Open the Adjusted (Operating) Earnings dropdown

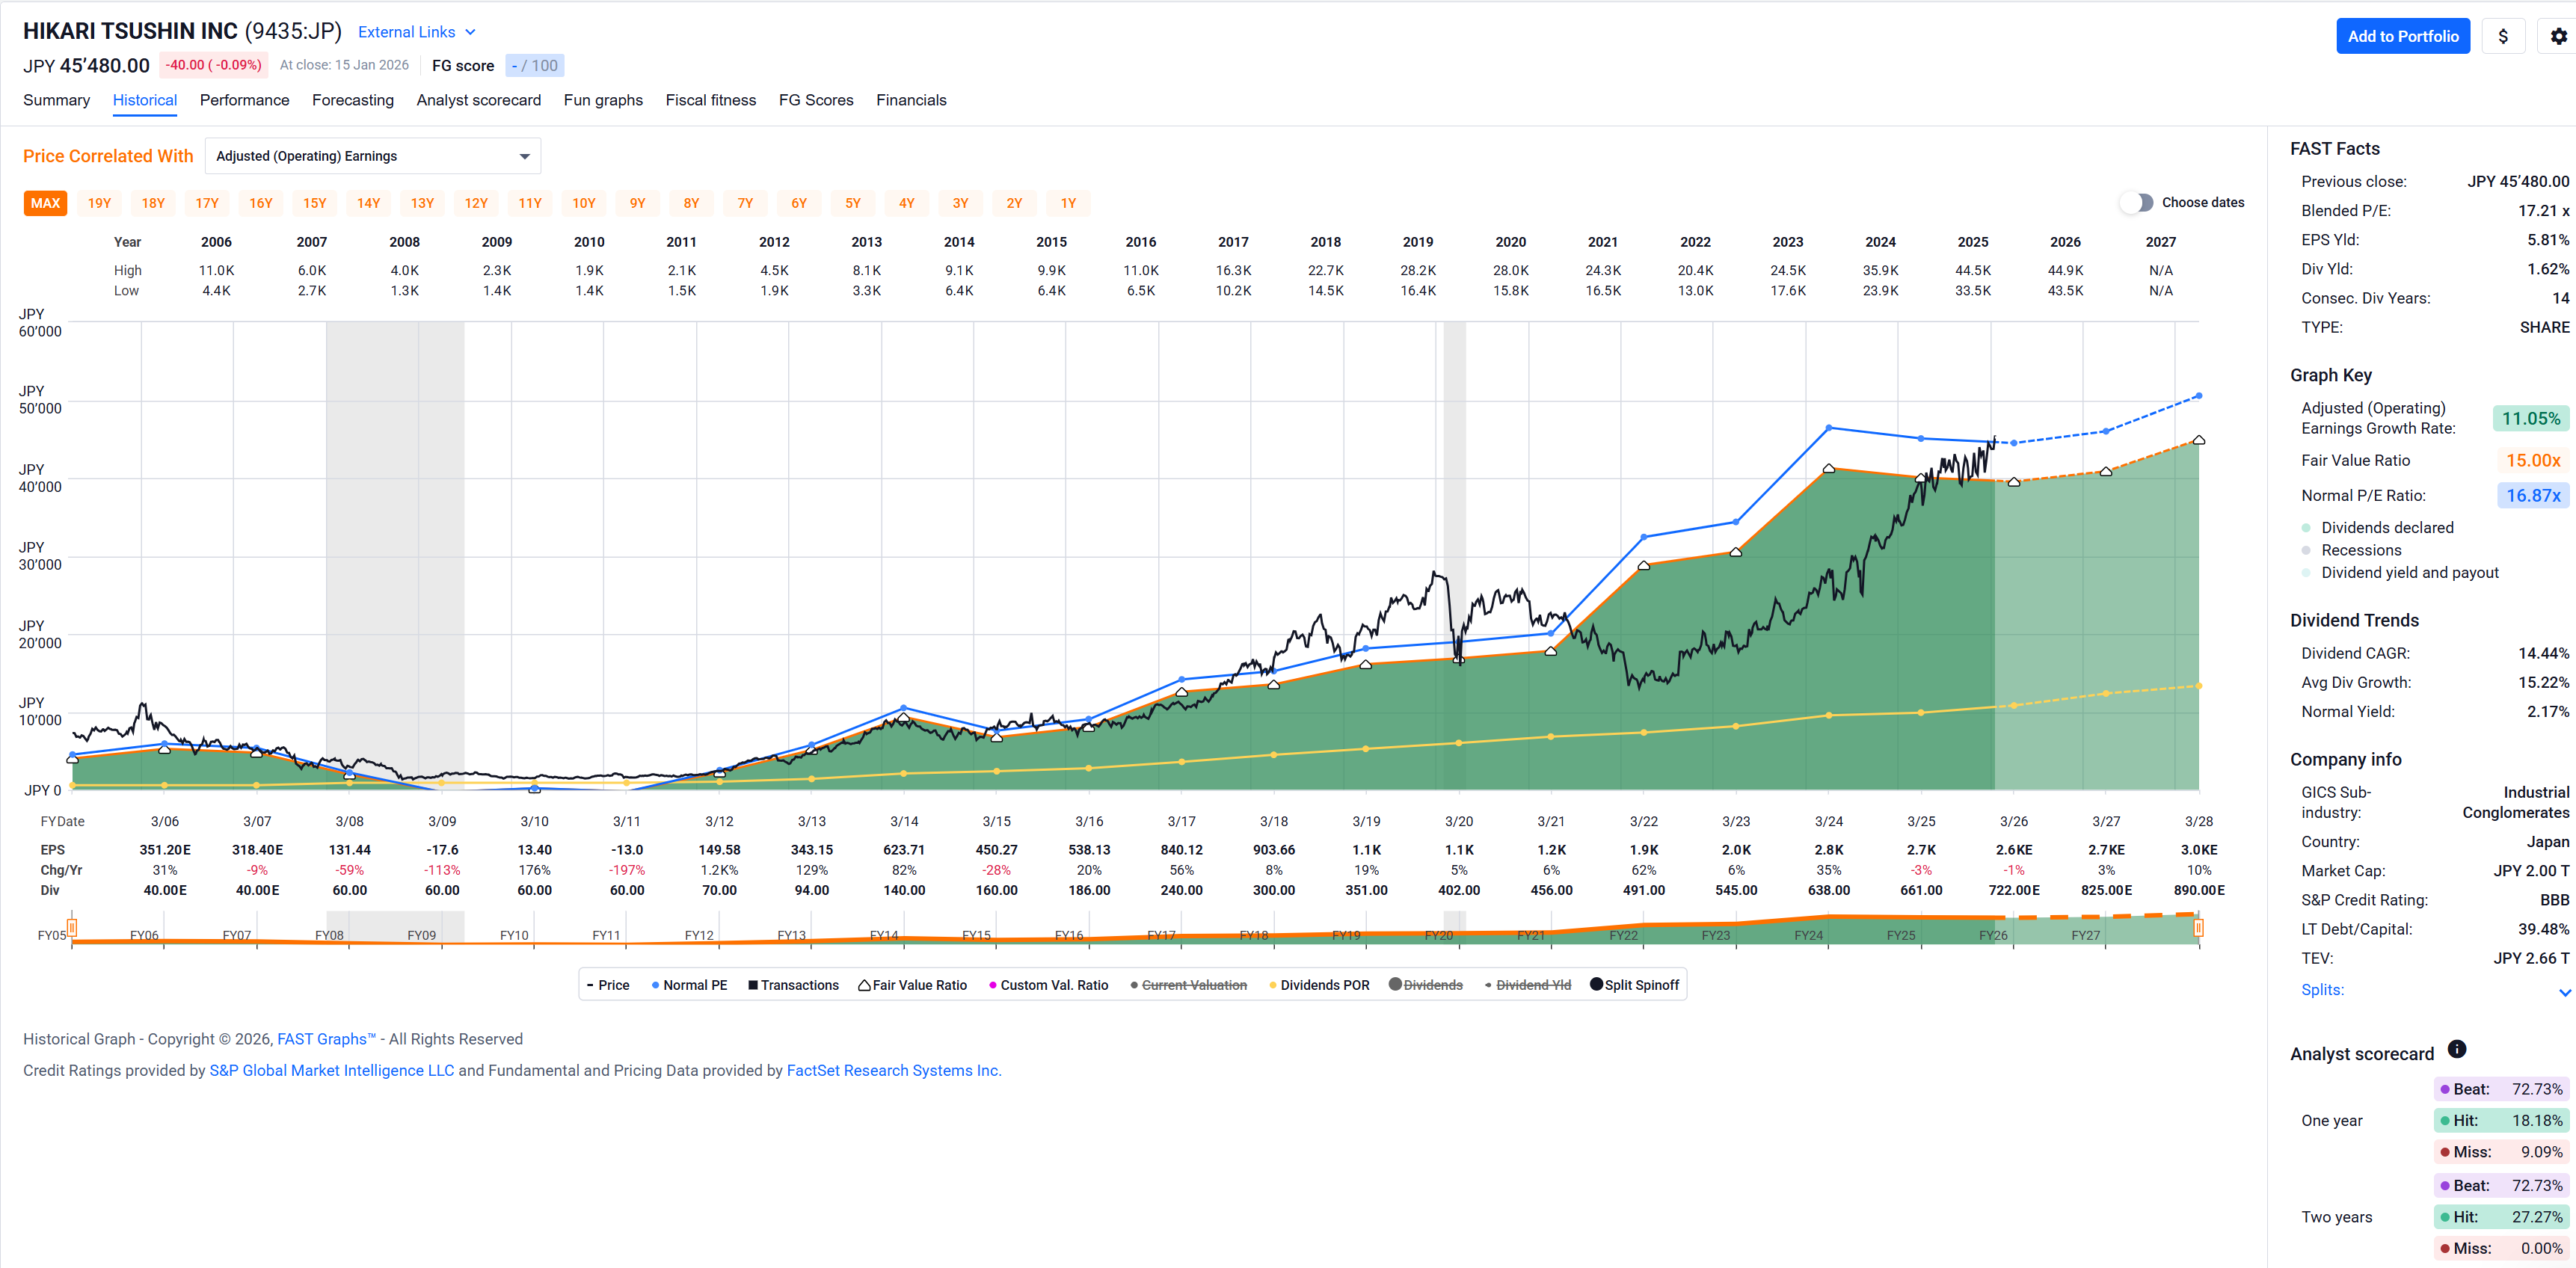coord(372,156)
